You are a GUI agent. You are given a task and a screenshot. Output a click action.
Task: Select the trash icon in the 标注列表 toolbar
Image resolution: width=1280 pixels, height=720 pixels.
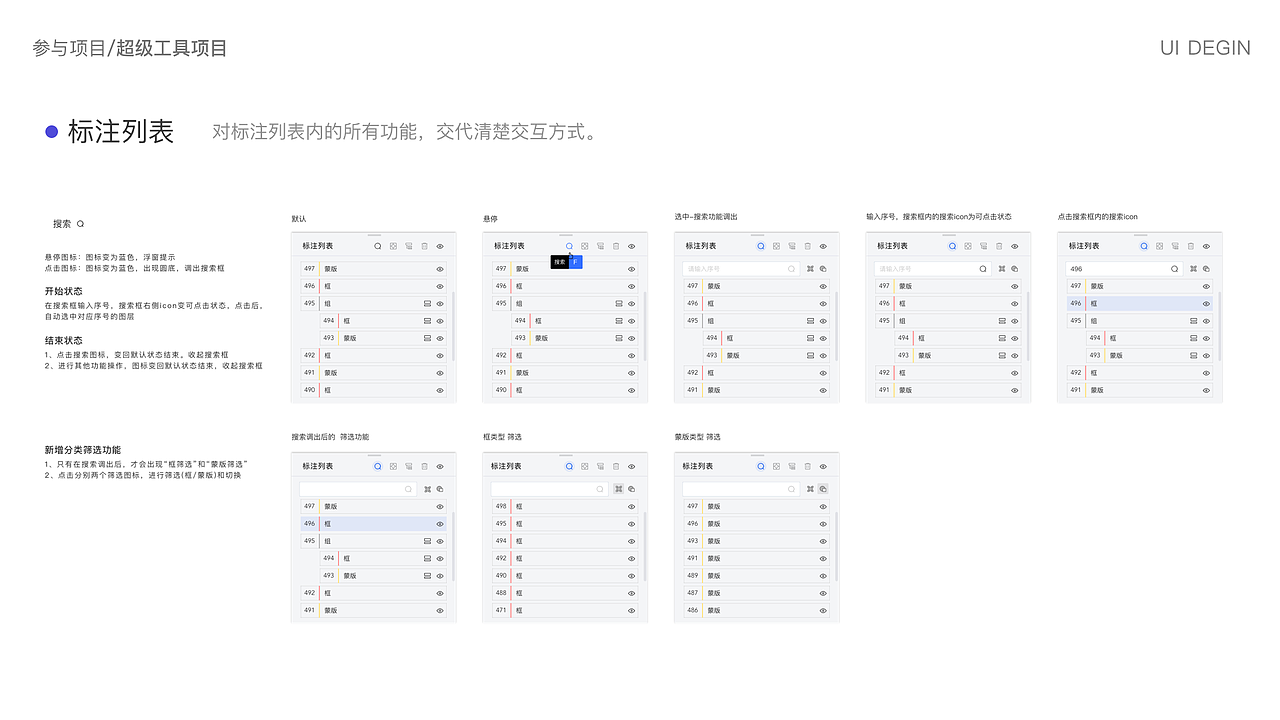(424, 246)
